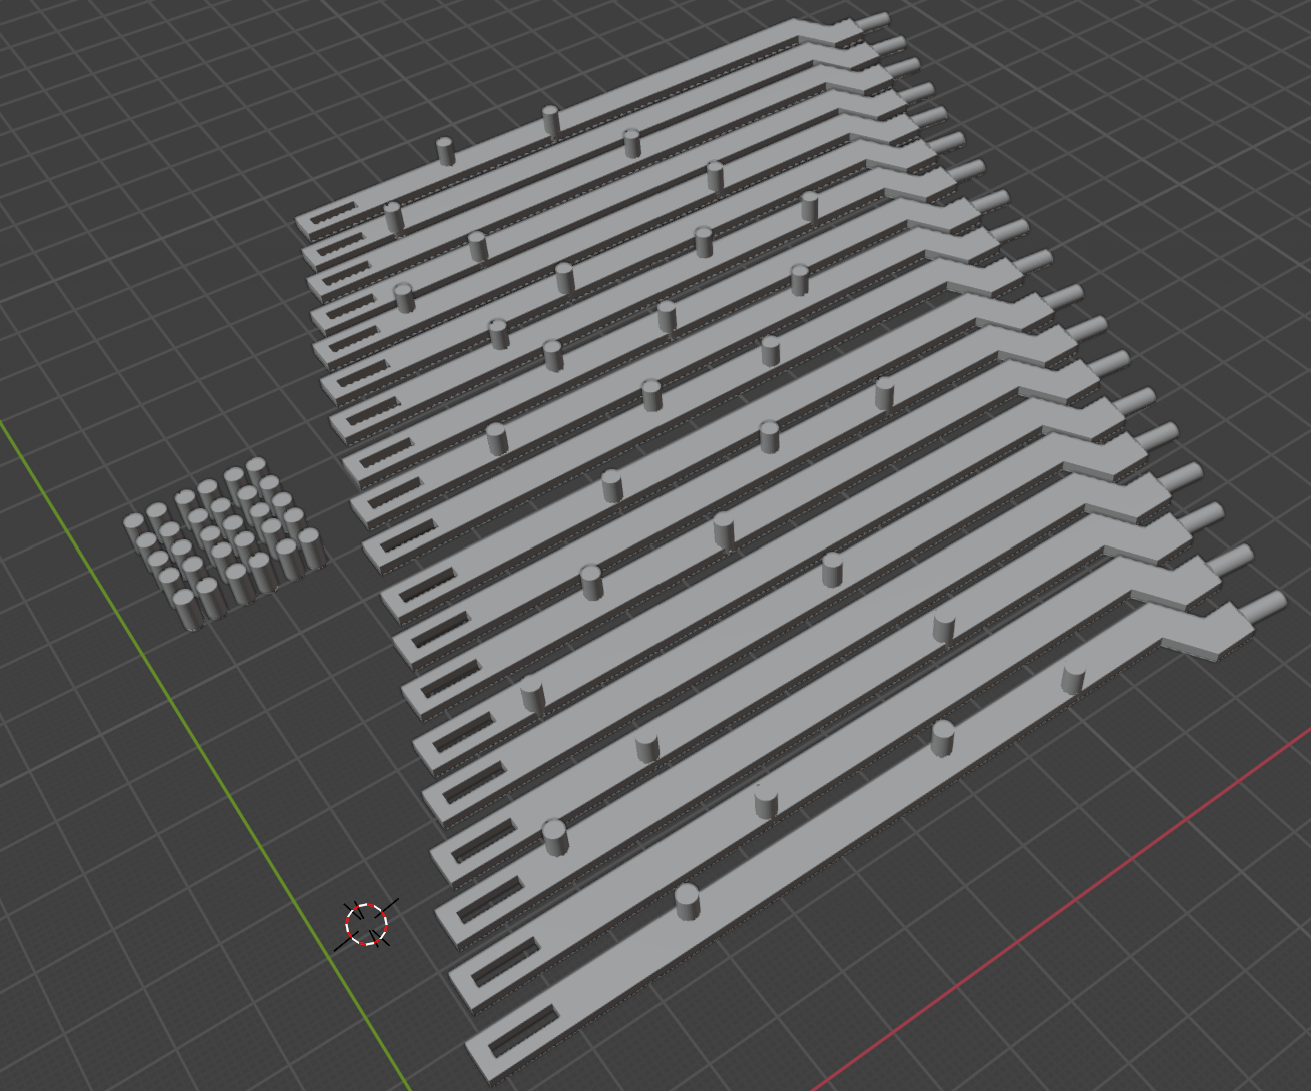Image resolution: width=1312 pixels, height=1092 pixels.
Task: Select the peg closest to the viewport bottom
Action: (687, 901)
